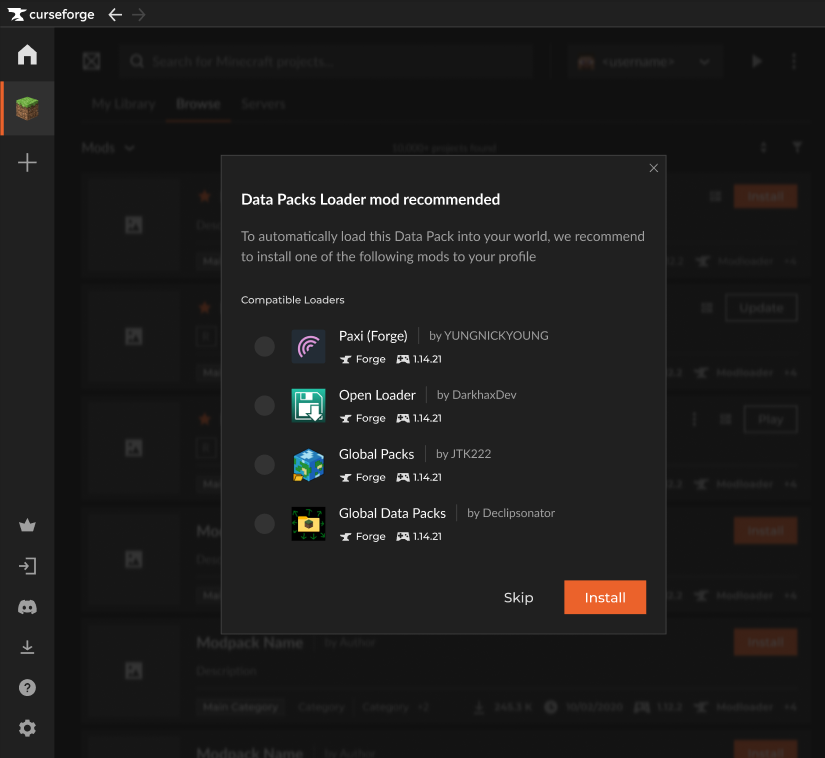Open the Discord icon in sidebar

(27, 607)
